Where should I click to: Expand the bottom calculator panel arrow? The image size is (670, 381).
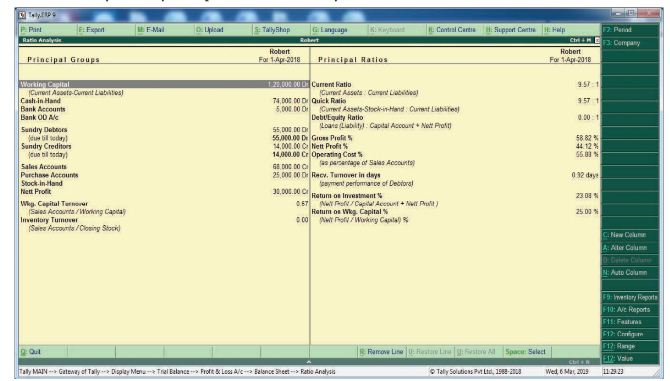309,362
